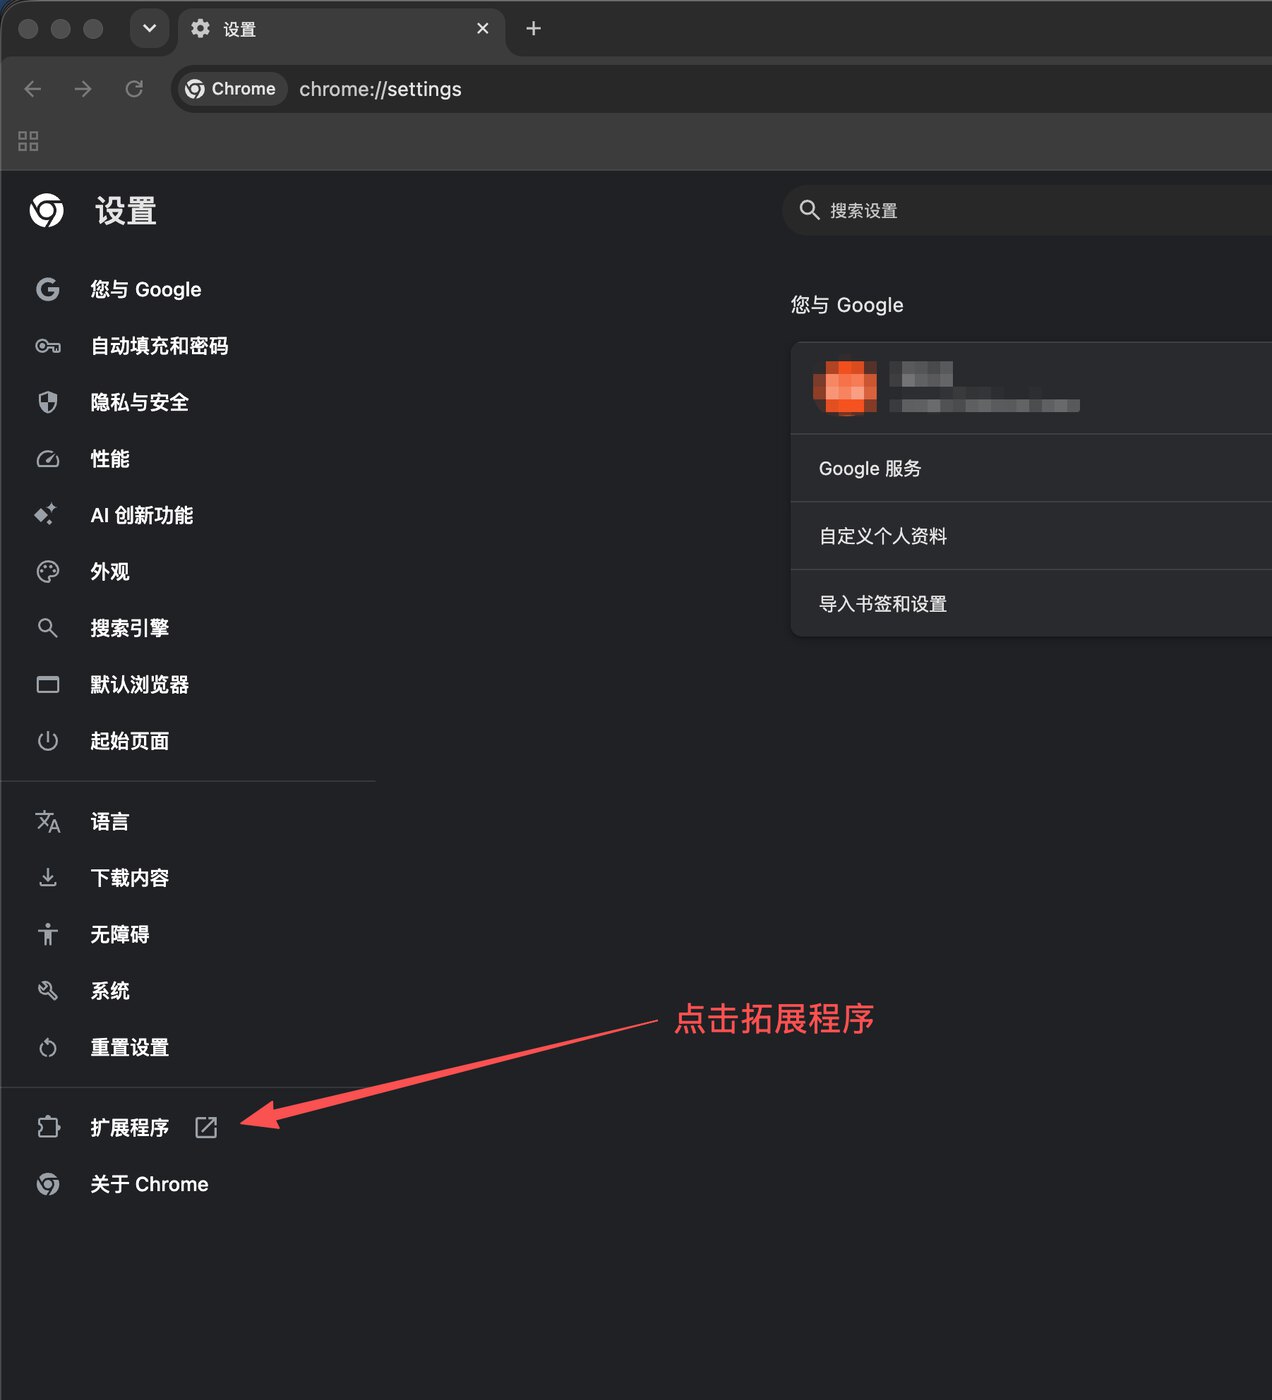This screenshot has width=1272, height=1400.
Task: Open 关于 Chrome page
Action: coord(149,1184)
